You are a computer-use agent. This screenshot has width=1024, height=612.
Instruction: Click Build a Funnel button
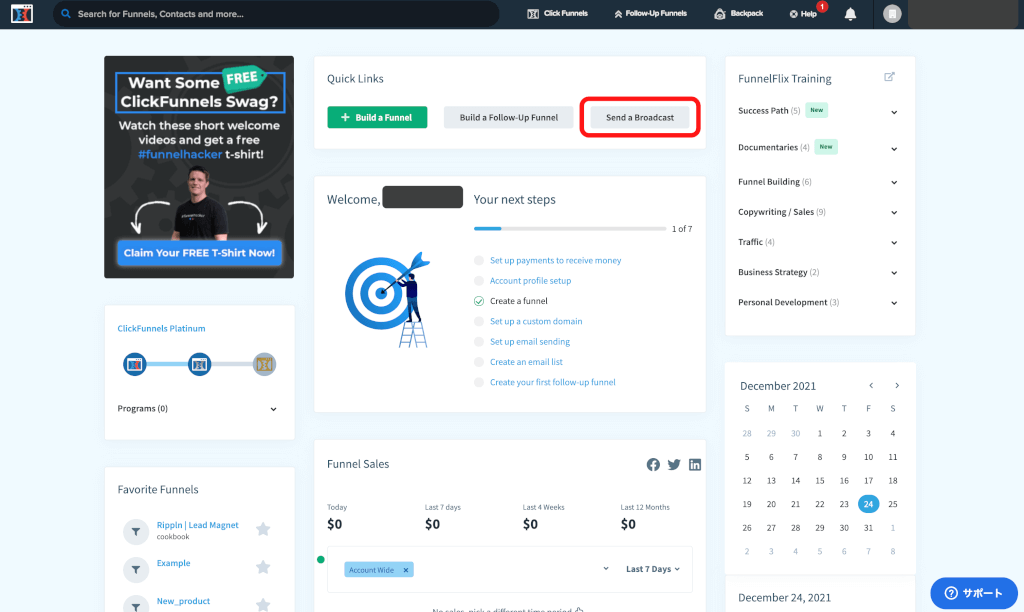coord(377,117)
